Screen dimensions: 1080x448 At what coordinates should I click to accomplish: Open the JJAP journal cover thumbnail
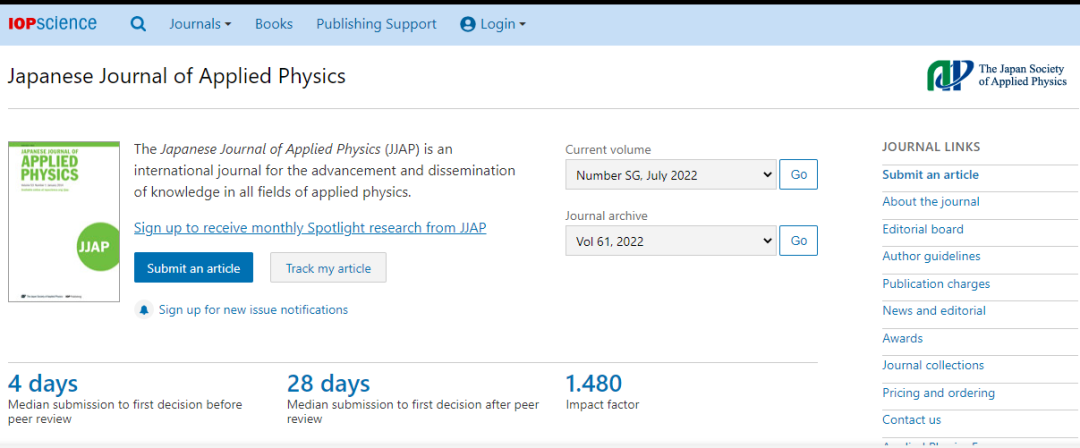click(x=64, y=221)
